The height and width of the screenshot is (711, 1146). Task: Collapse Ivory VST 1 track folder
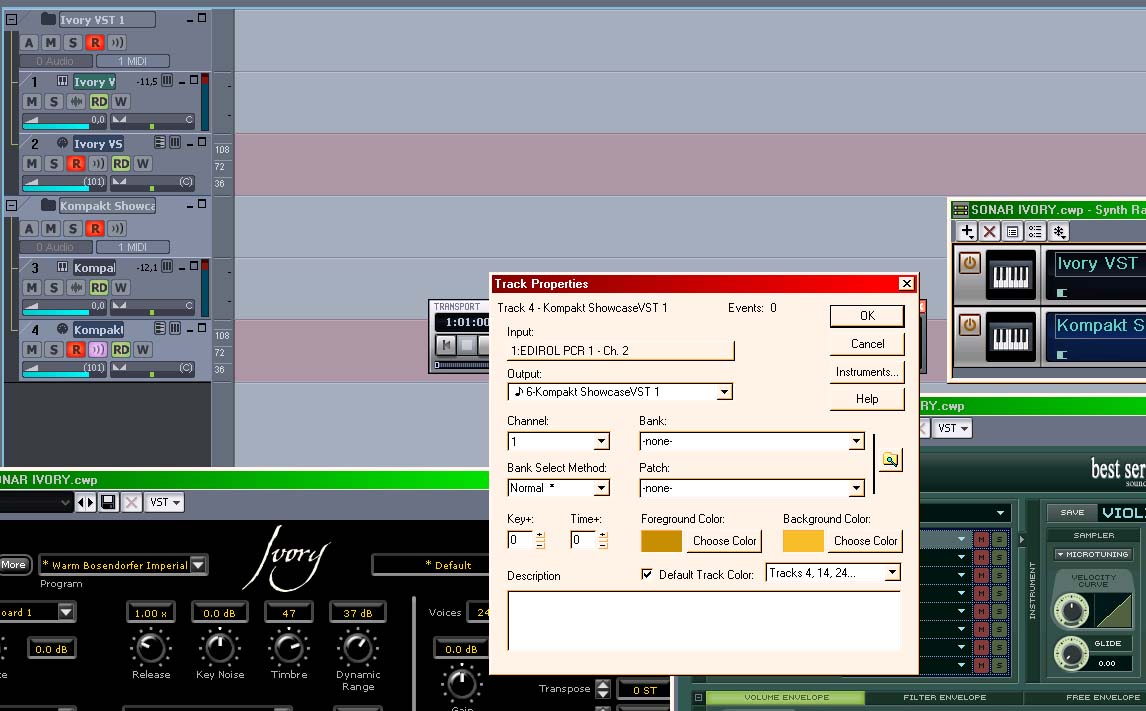pyautogui.click(x=12, y=19)
